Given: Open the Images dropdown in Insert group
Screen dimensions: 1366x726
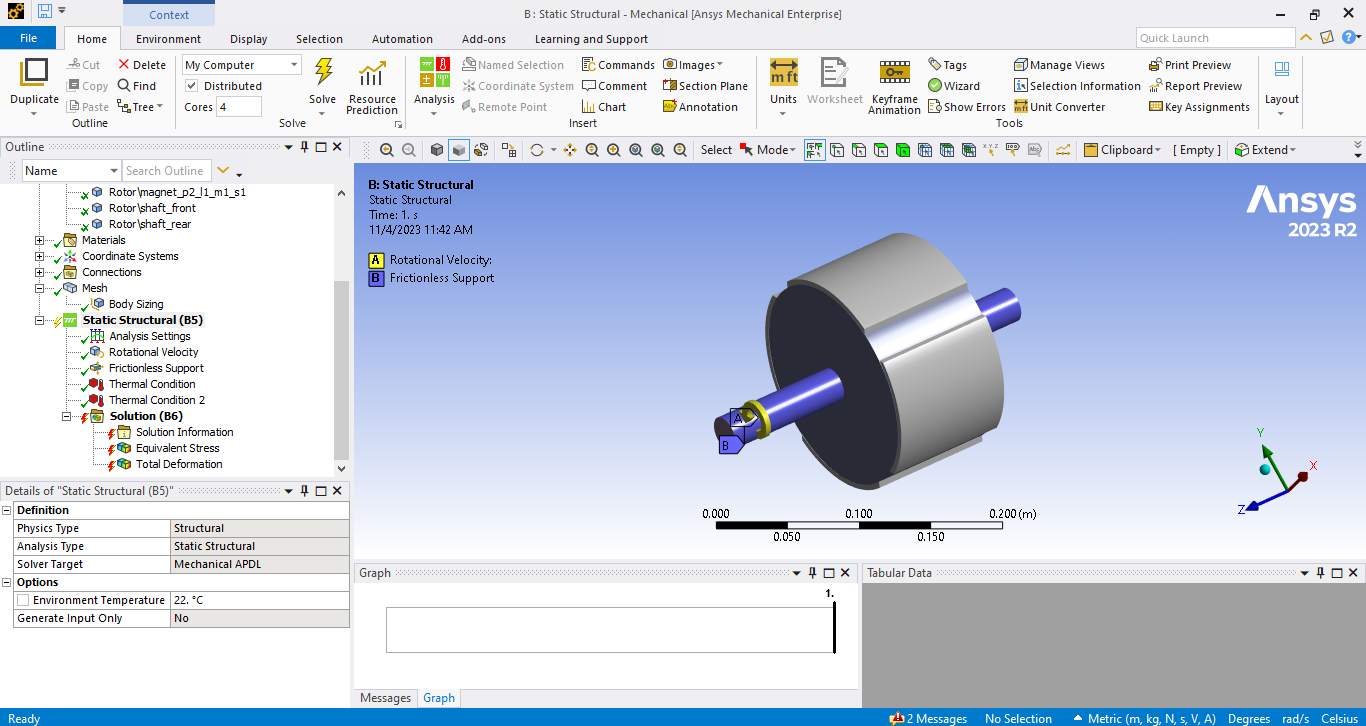Looking at the screenshot, I should 693,65.
